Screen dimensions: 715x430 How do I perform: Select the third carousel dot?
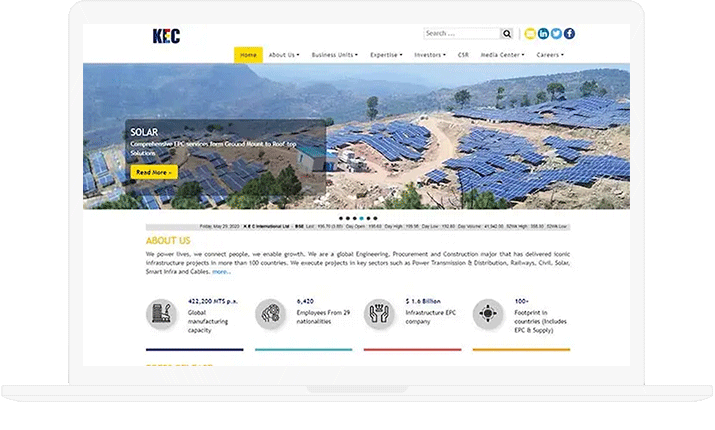pos(354,218)
